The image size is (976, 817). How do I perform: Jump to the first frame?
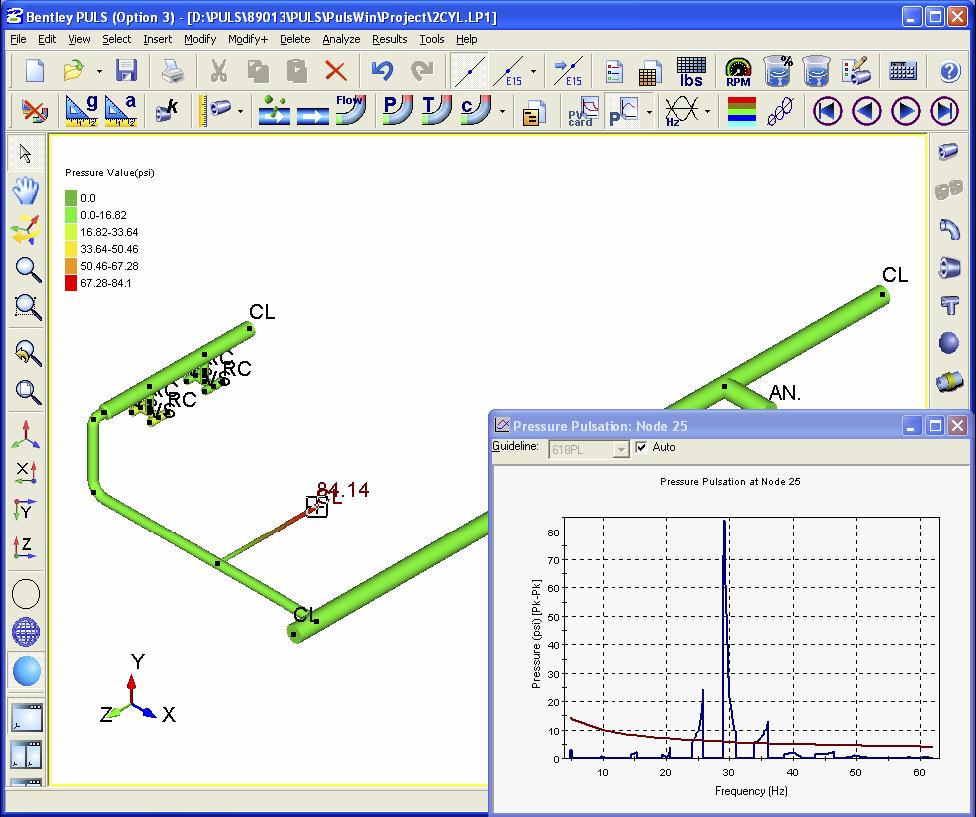tap(828, 111)
